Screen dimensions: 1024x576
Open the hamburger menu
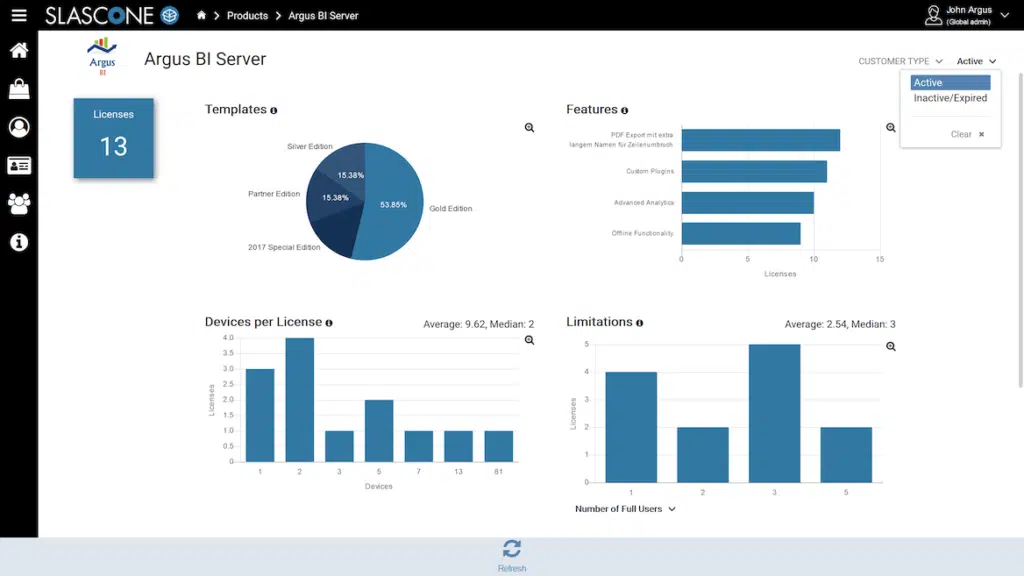tap(19, 16)
